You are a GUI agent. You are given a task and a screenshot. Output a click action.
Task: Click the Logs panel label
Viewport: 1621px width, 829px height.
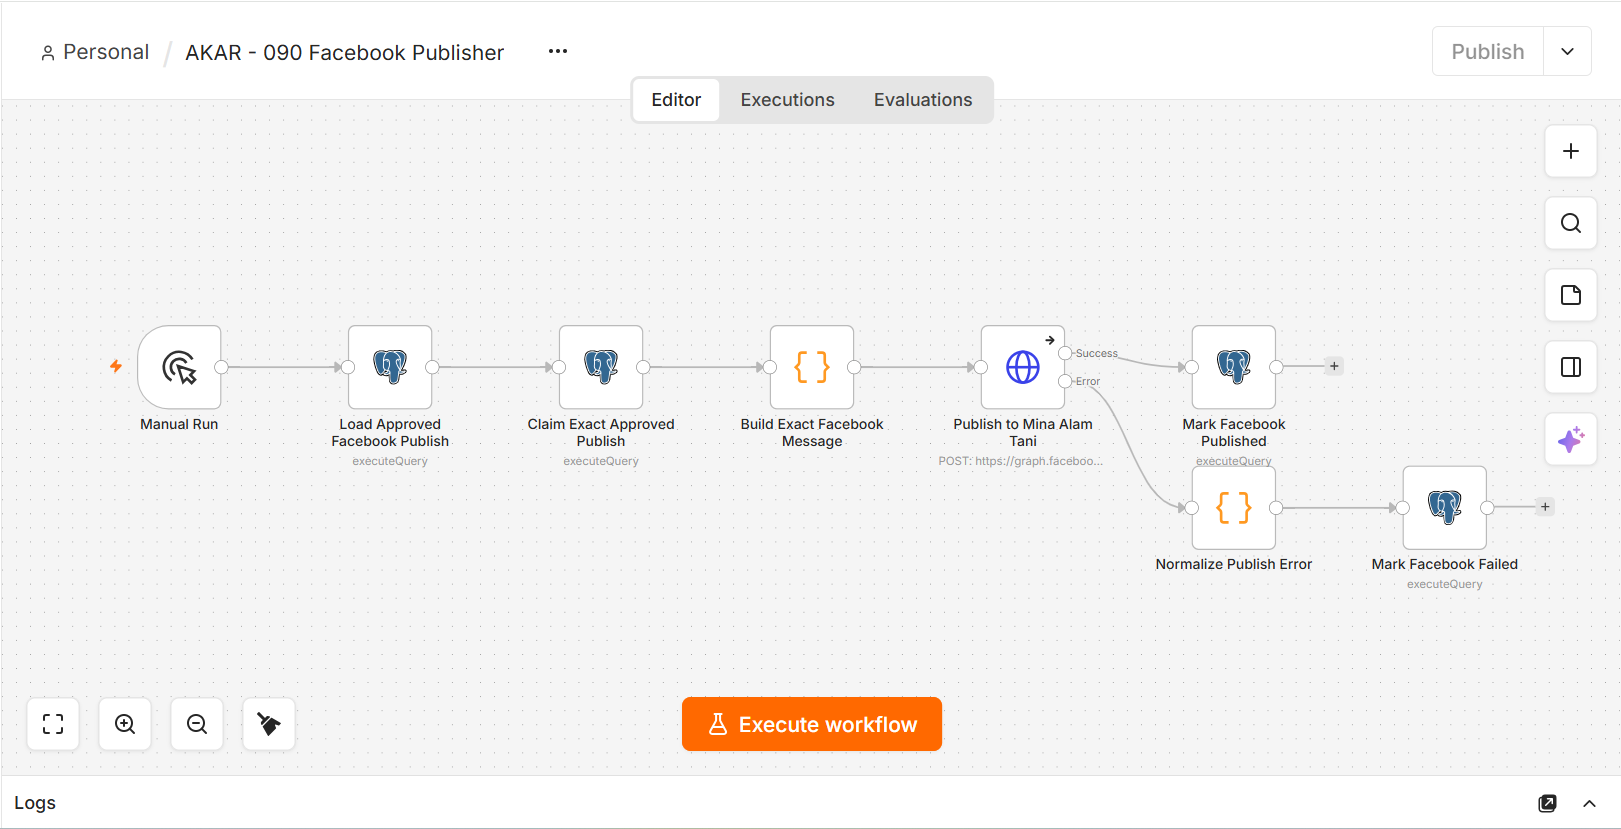[x=35, y=803]
